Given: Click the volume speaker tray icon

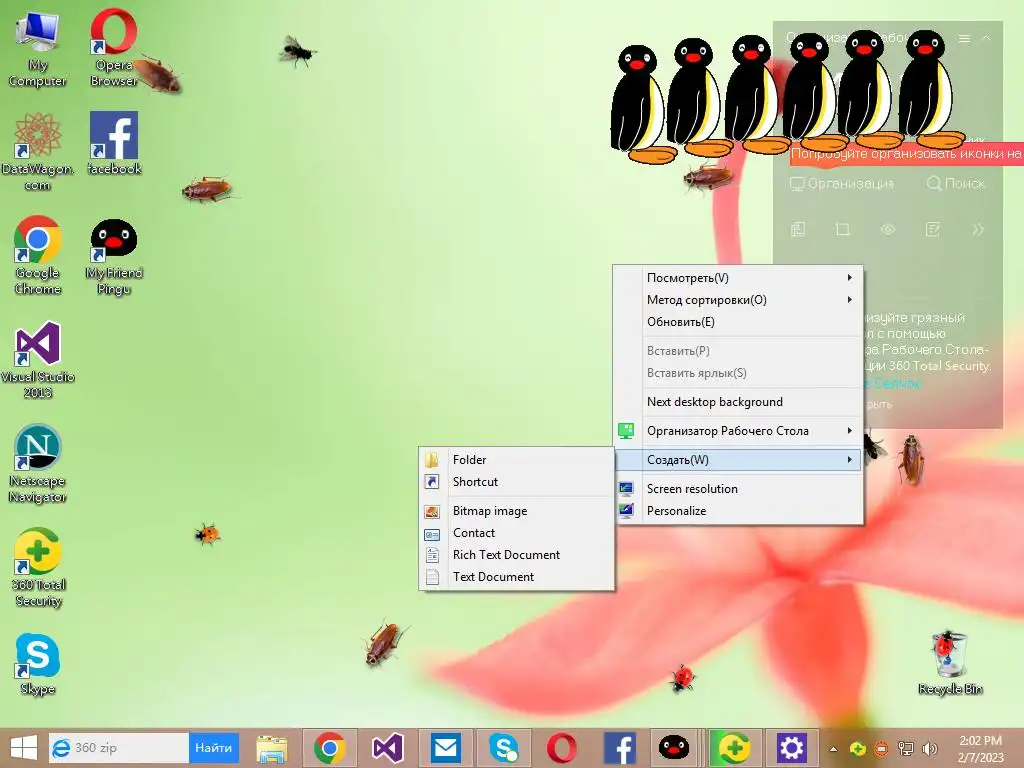Looking at the screenshot, I should coord(929,749).
